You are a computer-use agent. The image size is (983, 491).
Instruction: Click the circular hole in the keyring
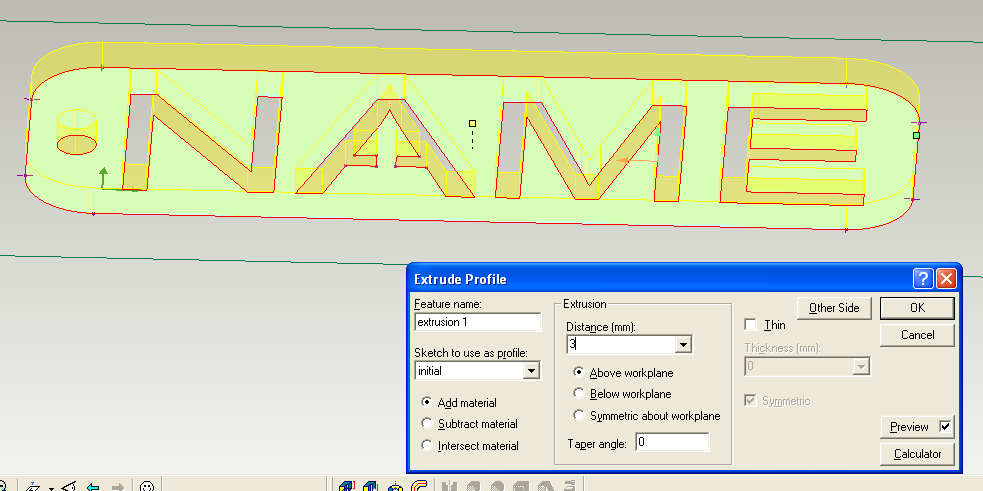[x=76, y=144]
